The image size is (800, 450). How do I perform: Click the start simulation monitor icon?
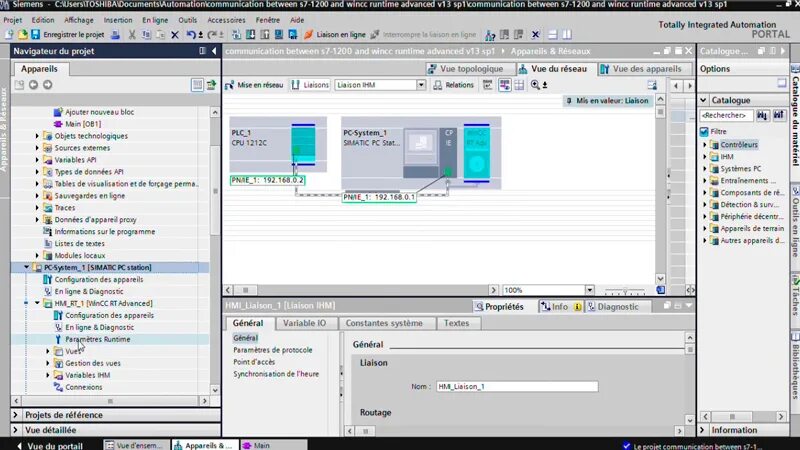279,35
